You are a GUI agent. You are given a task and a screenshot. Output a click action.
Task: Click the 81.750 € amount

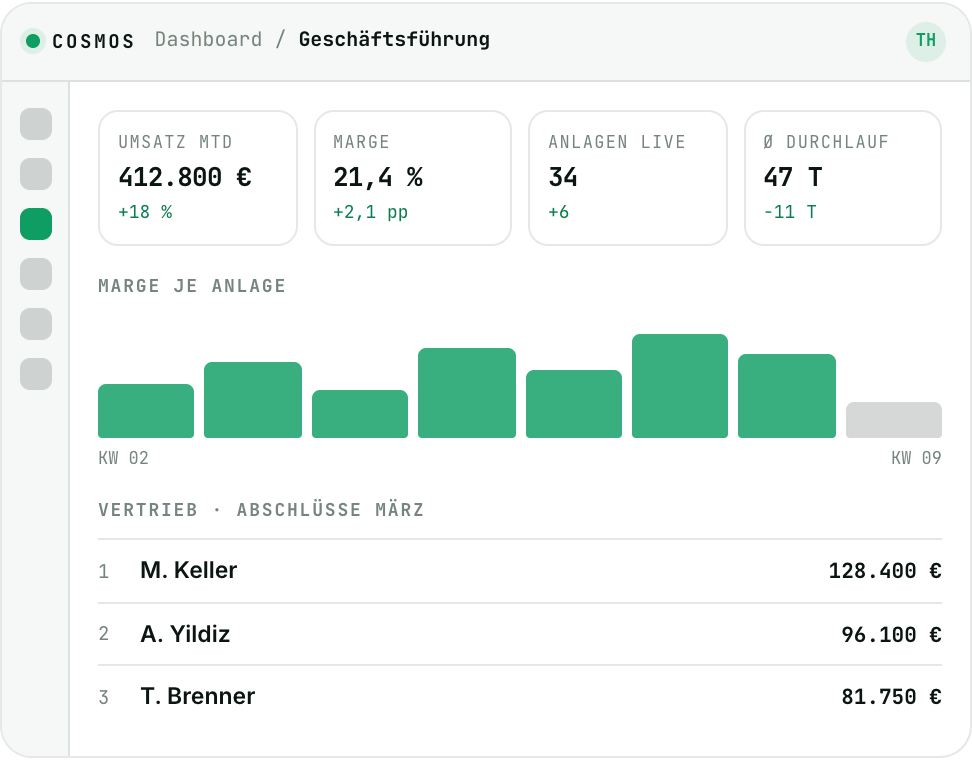click(891, 697)
